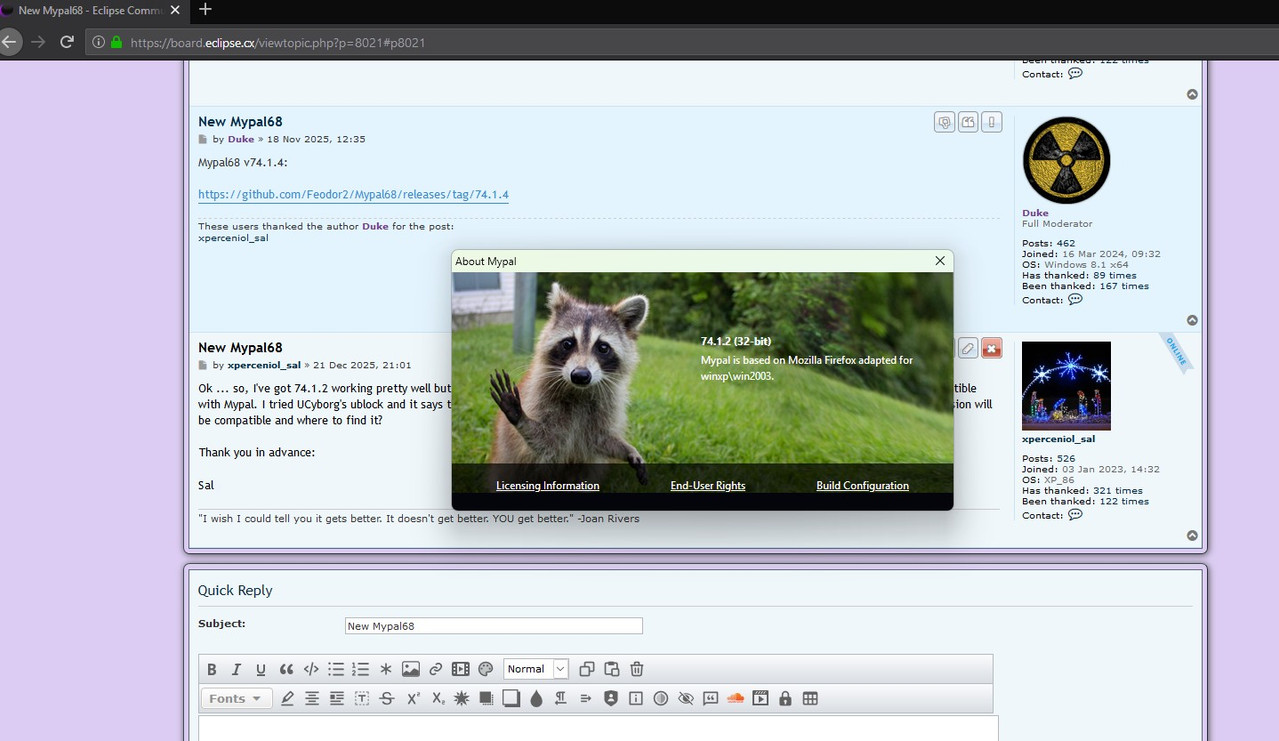Screen dimensions: 1279x741
Task: Insert an unordered bullet list
Action: pyautogui.click(x=336, y=669)
